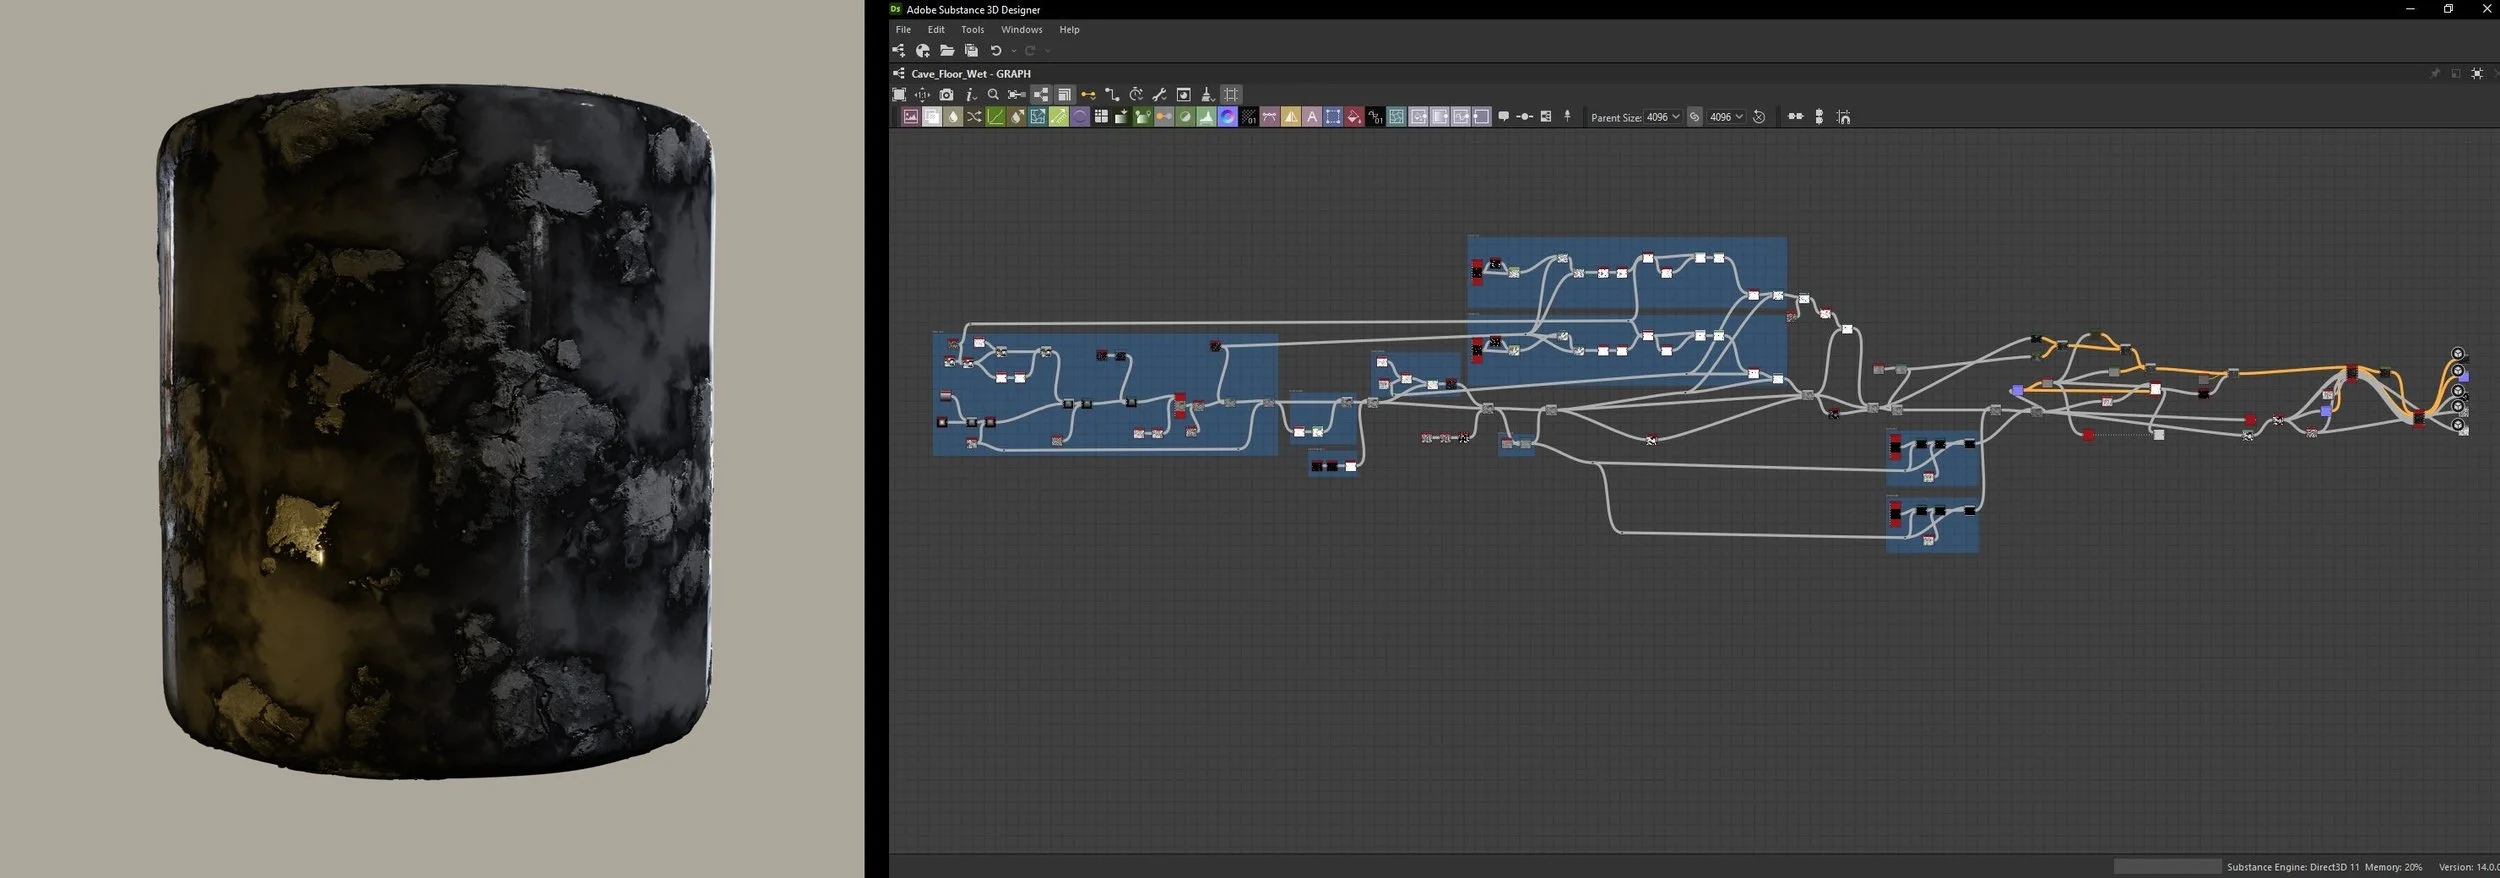This screenshot has height=878, width=2500.
Task: Add a comment speech bubble icon
Action: 1503,117
